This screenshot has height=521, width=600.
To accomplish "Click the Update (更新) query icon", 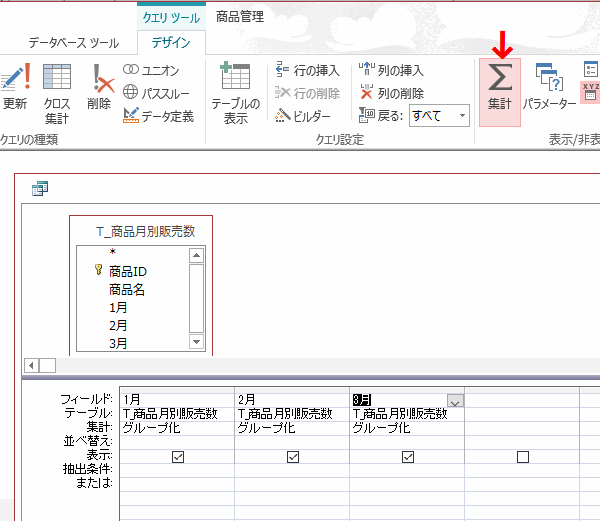I will click(x=15, y=87).
